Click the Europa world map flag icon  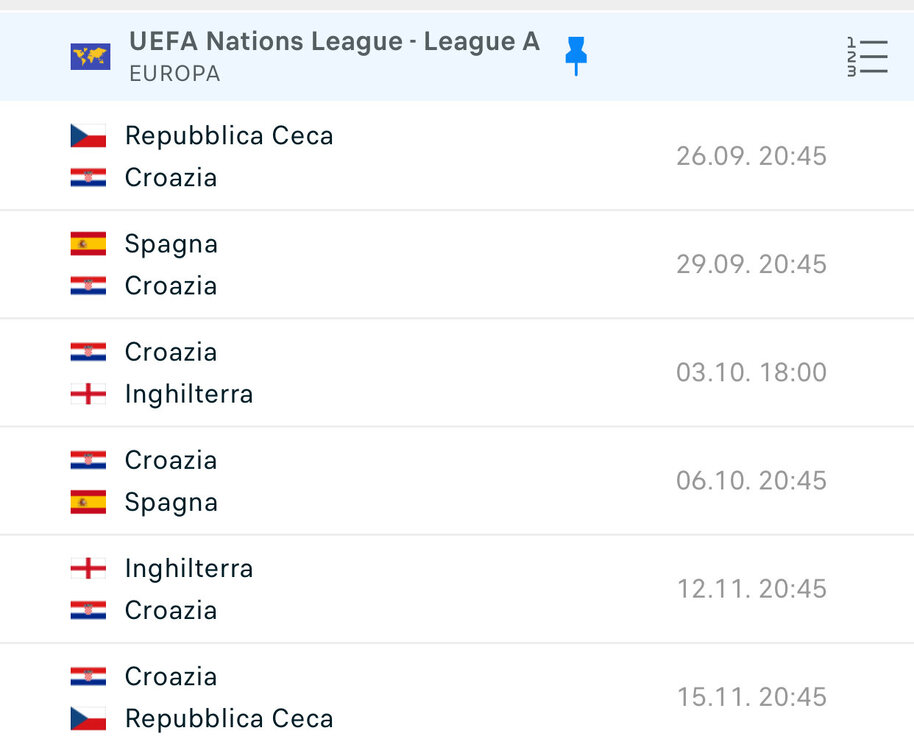[90, 57]
